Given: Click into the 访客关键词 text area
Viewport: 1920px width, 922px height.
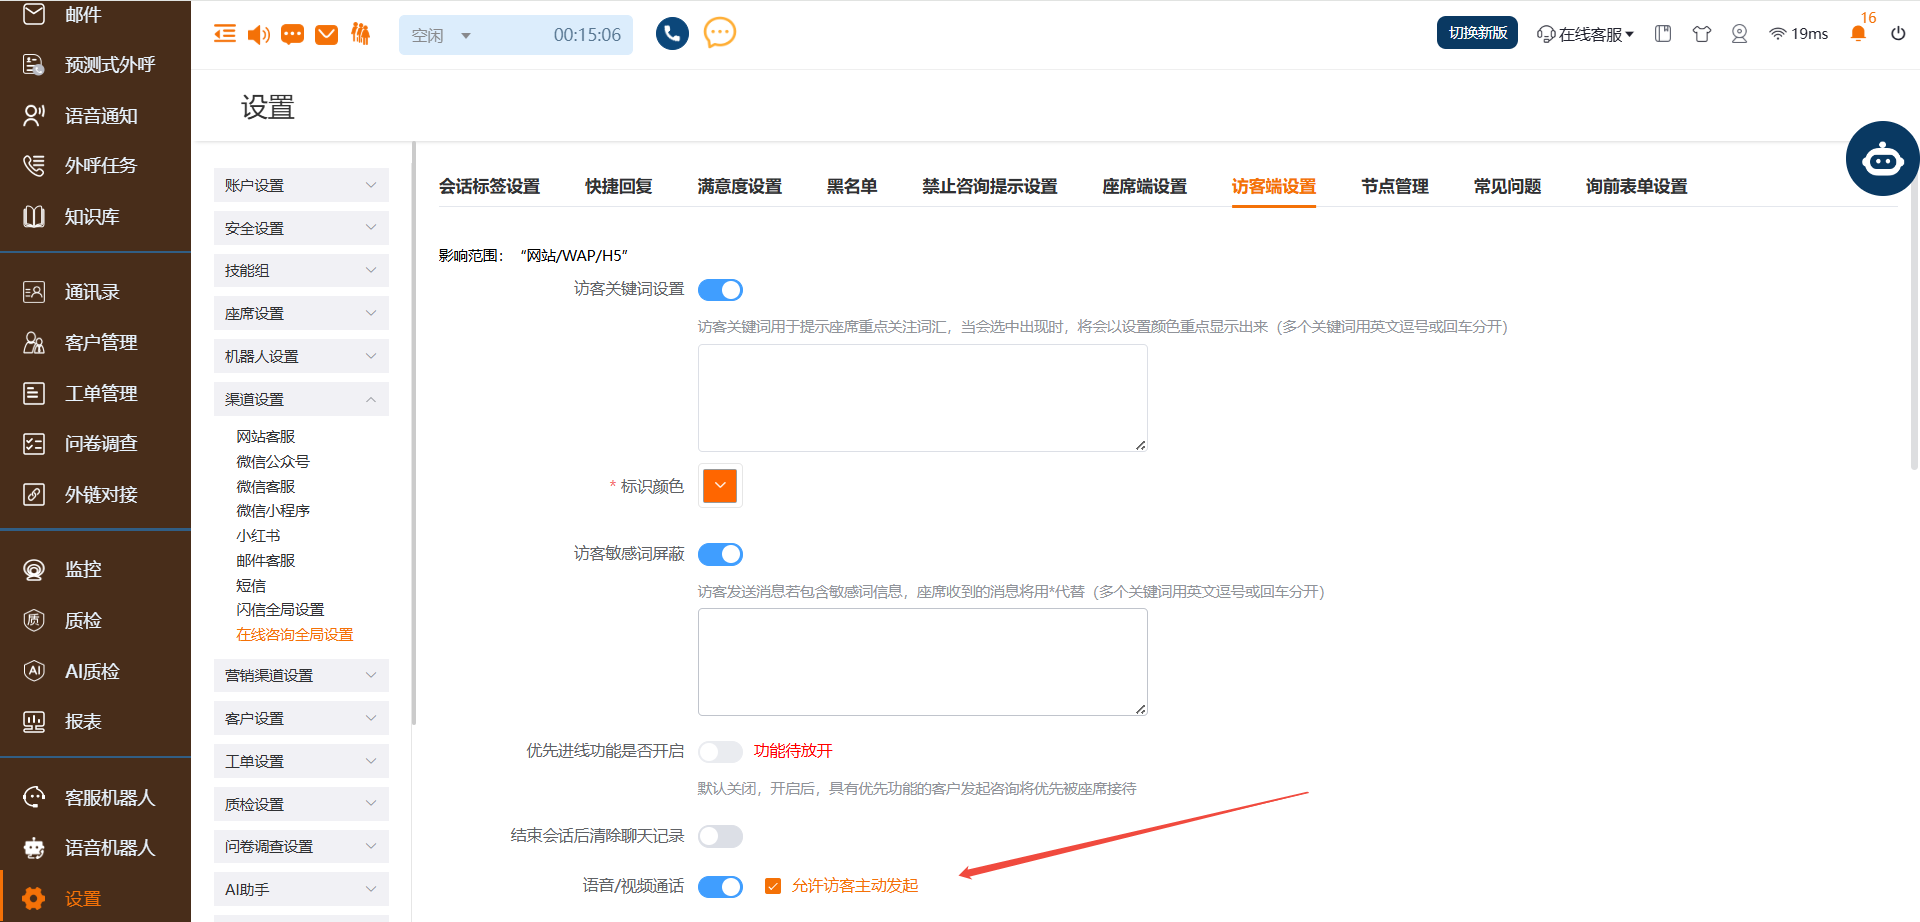Looking at the screenshot, I should [922, 398].
